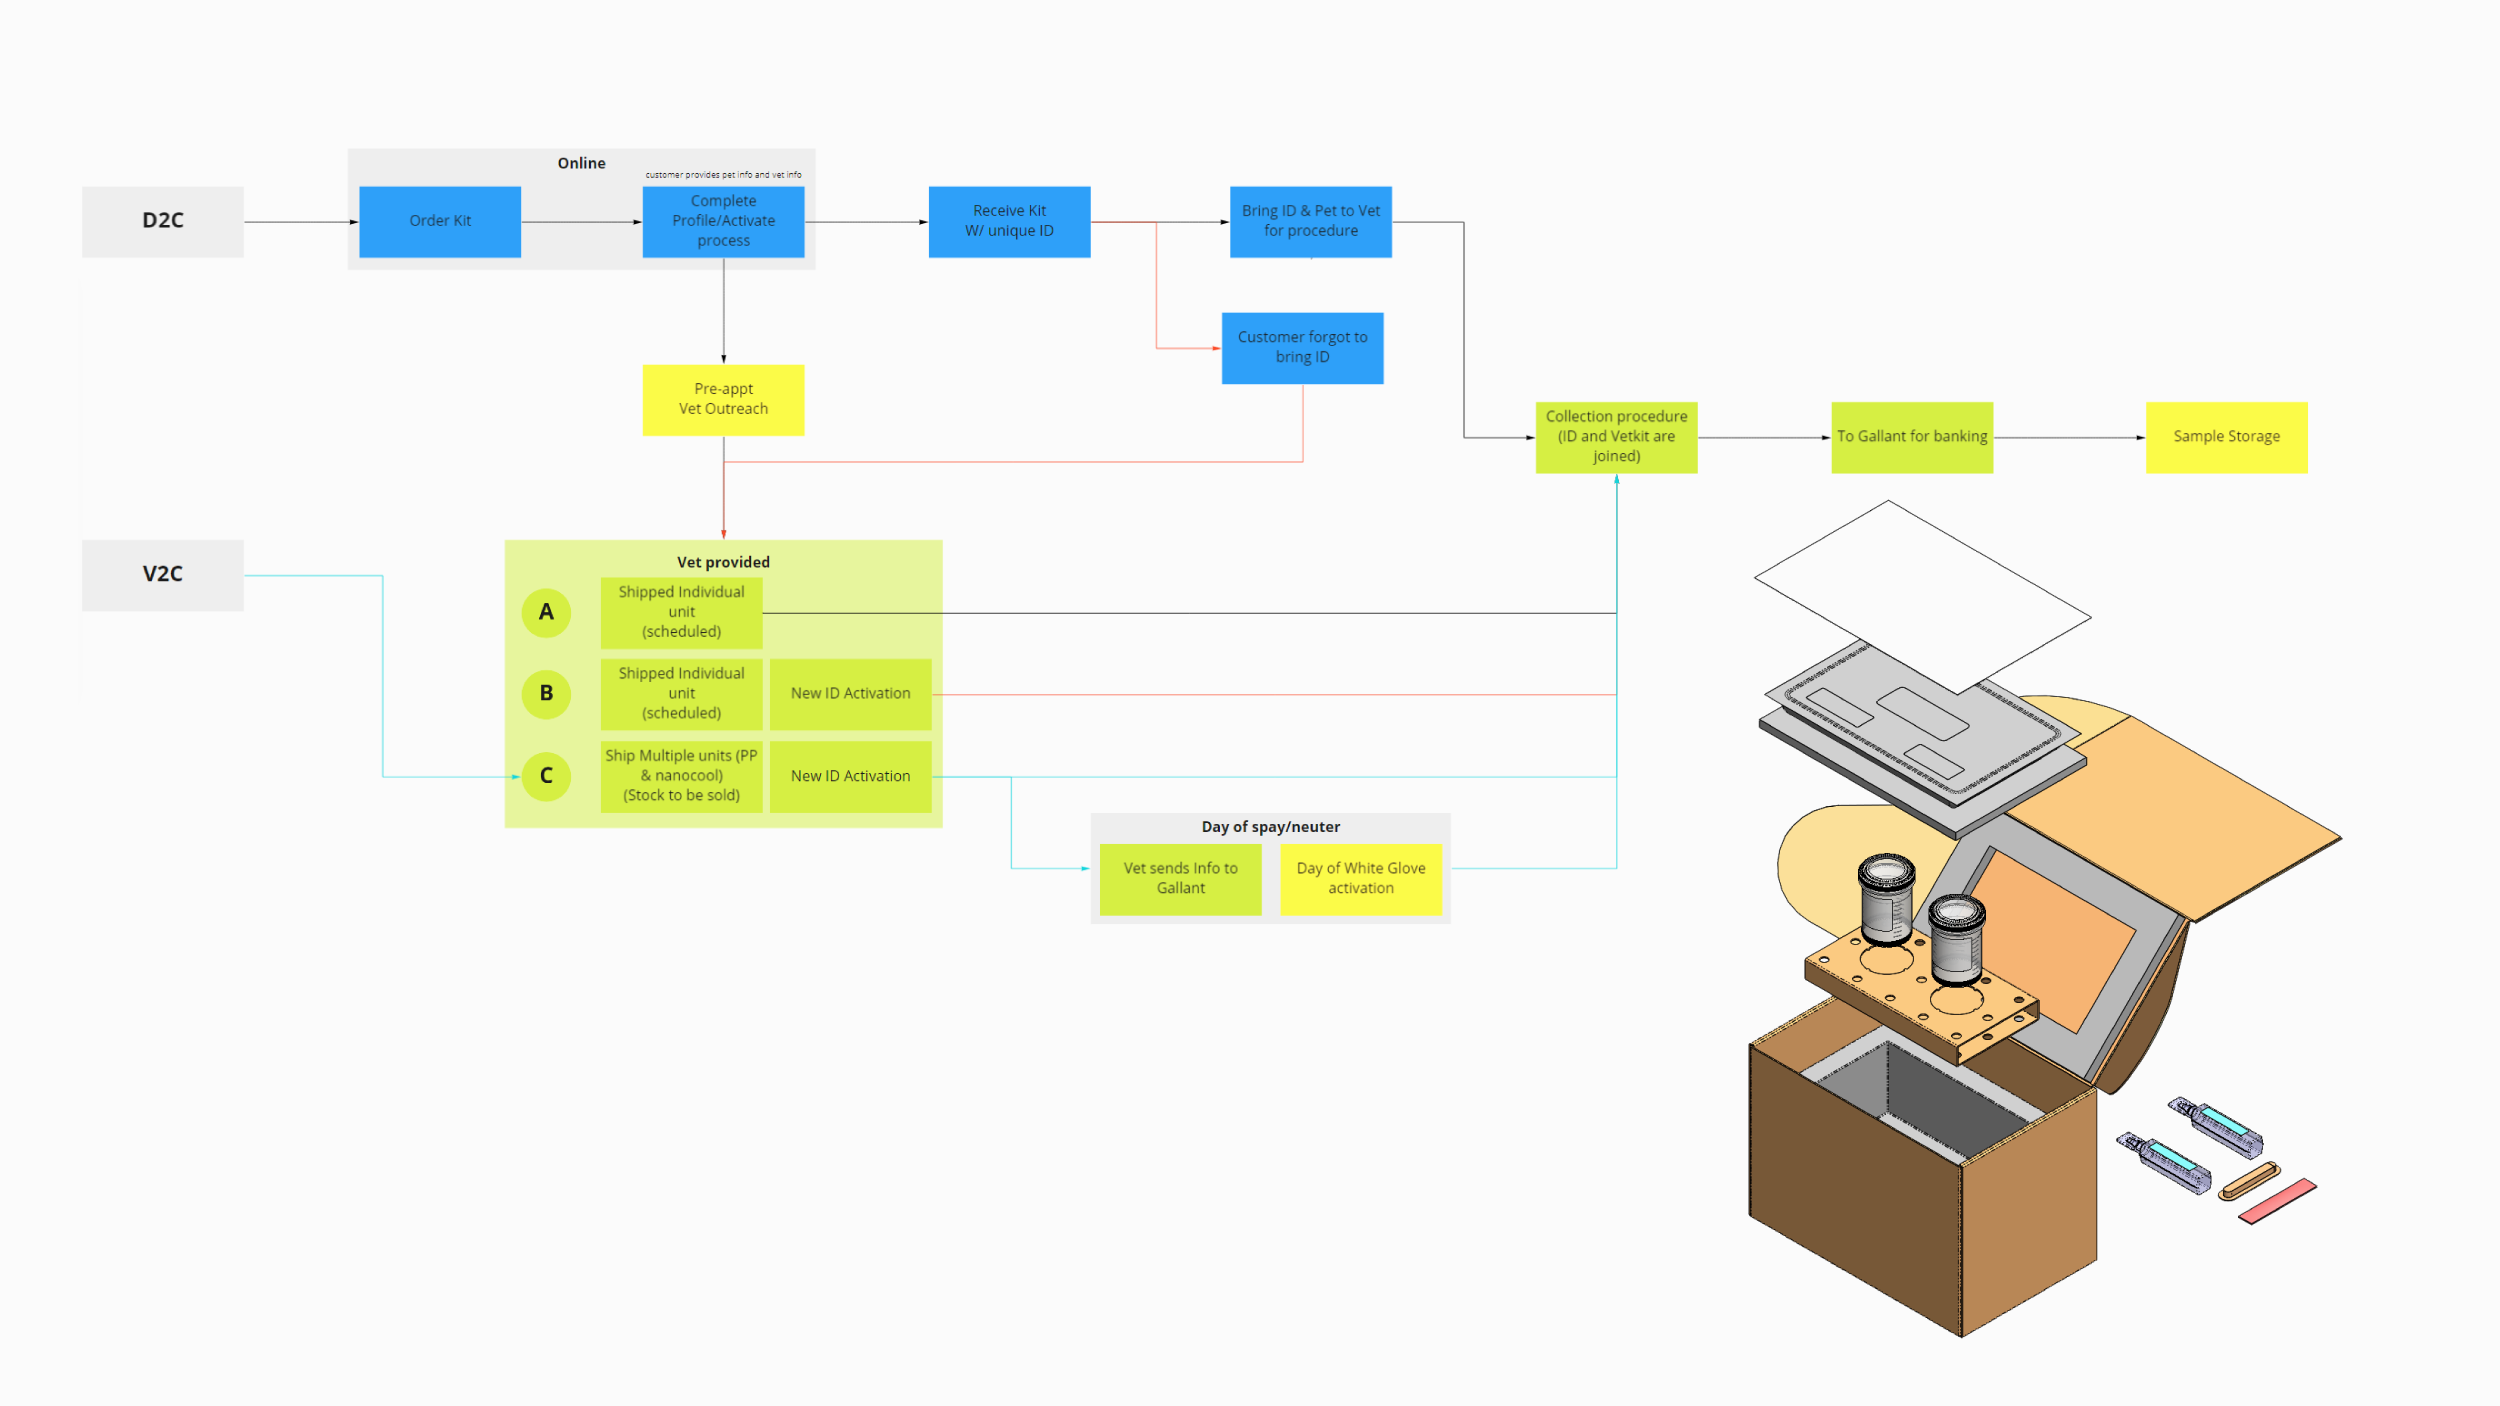Select Complete Profile/Activate process box
Viewport: 2500px width, 1406px height.
[723, 221]
